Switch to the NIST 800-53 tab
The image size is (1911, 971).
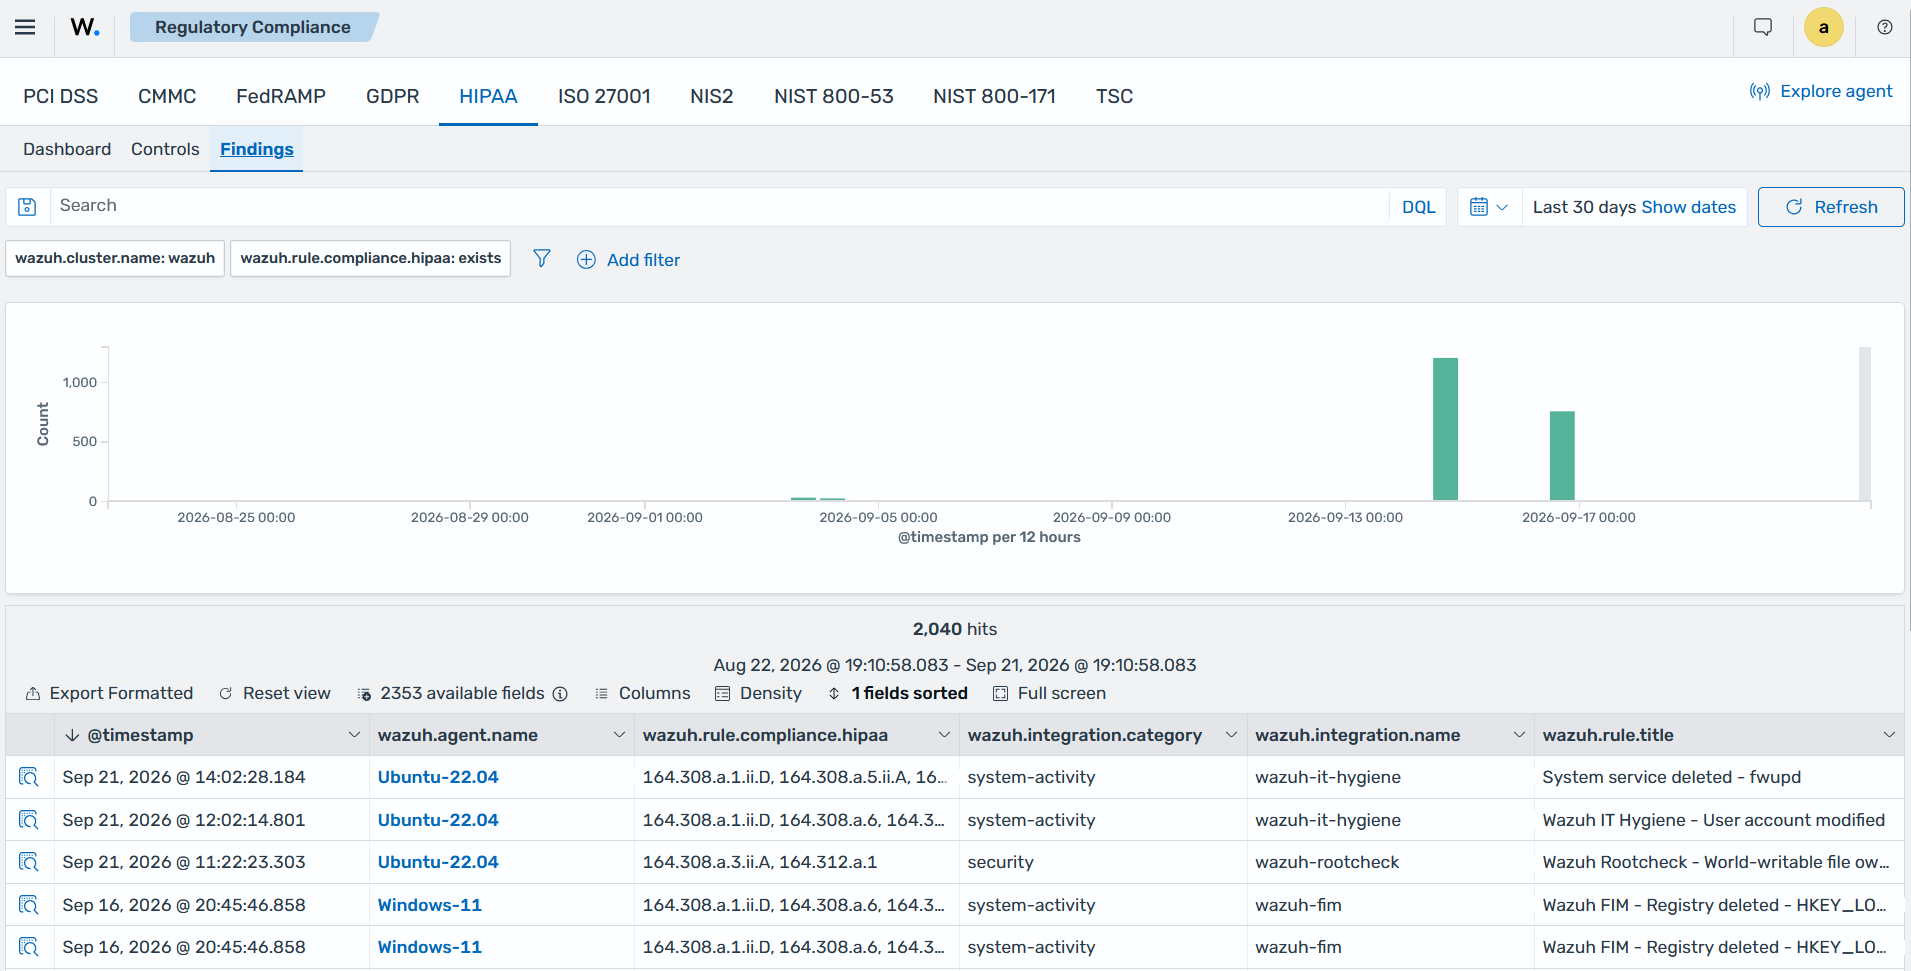pos(834,96)
